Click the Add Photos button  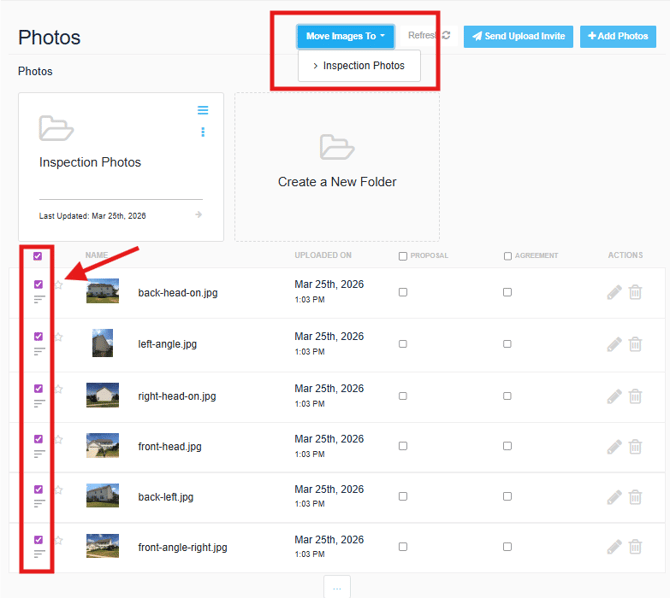(618, 36)
